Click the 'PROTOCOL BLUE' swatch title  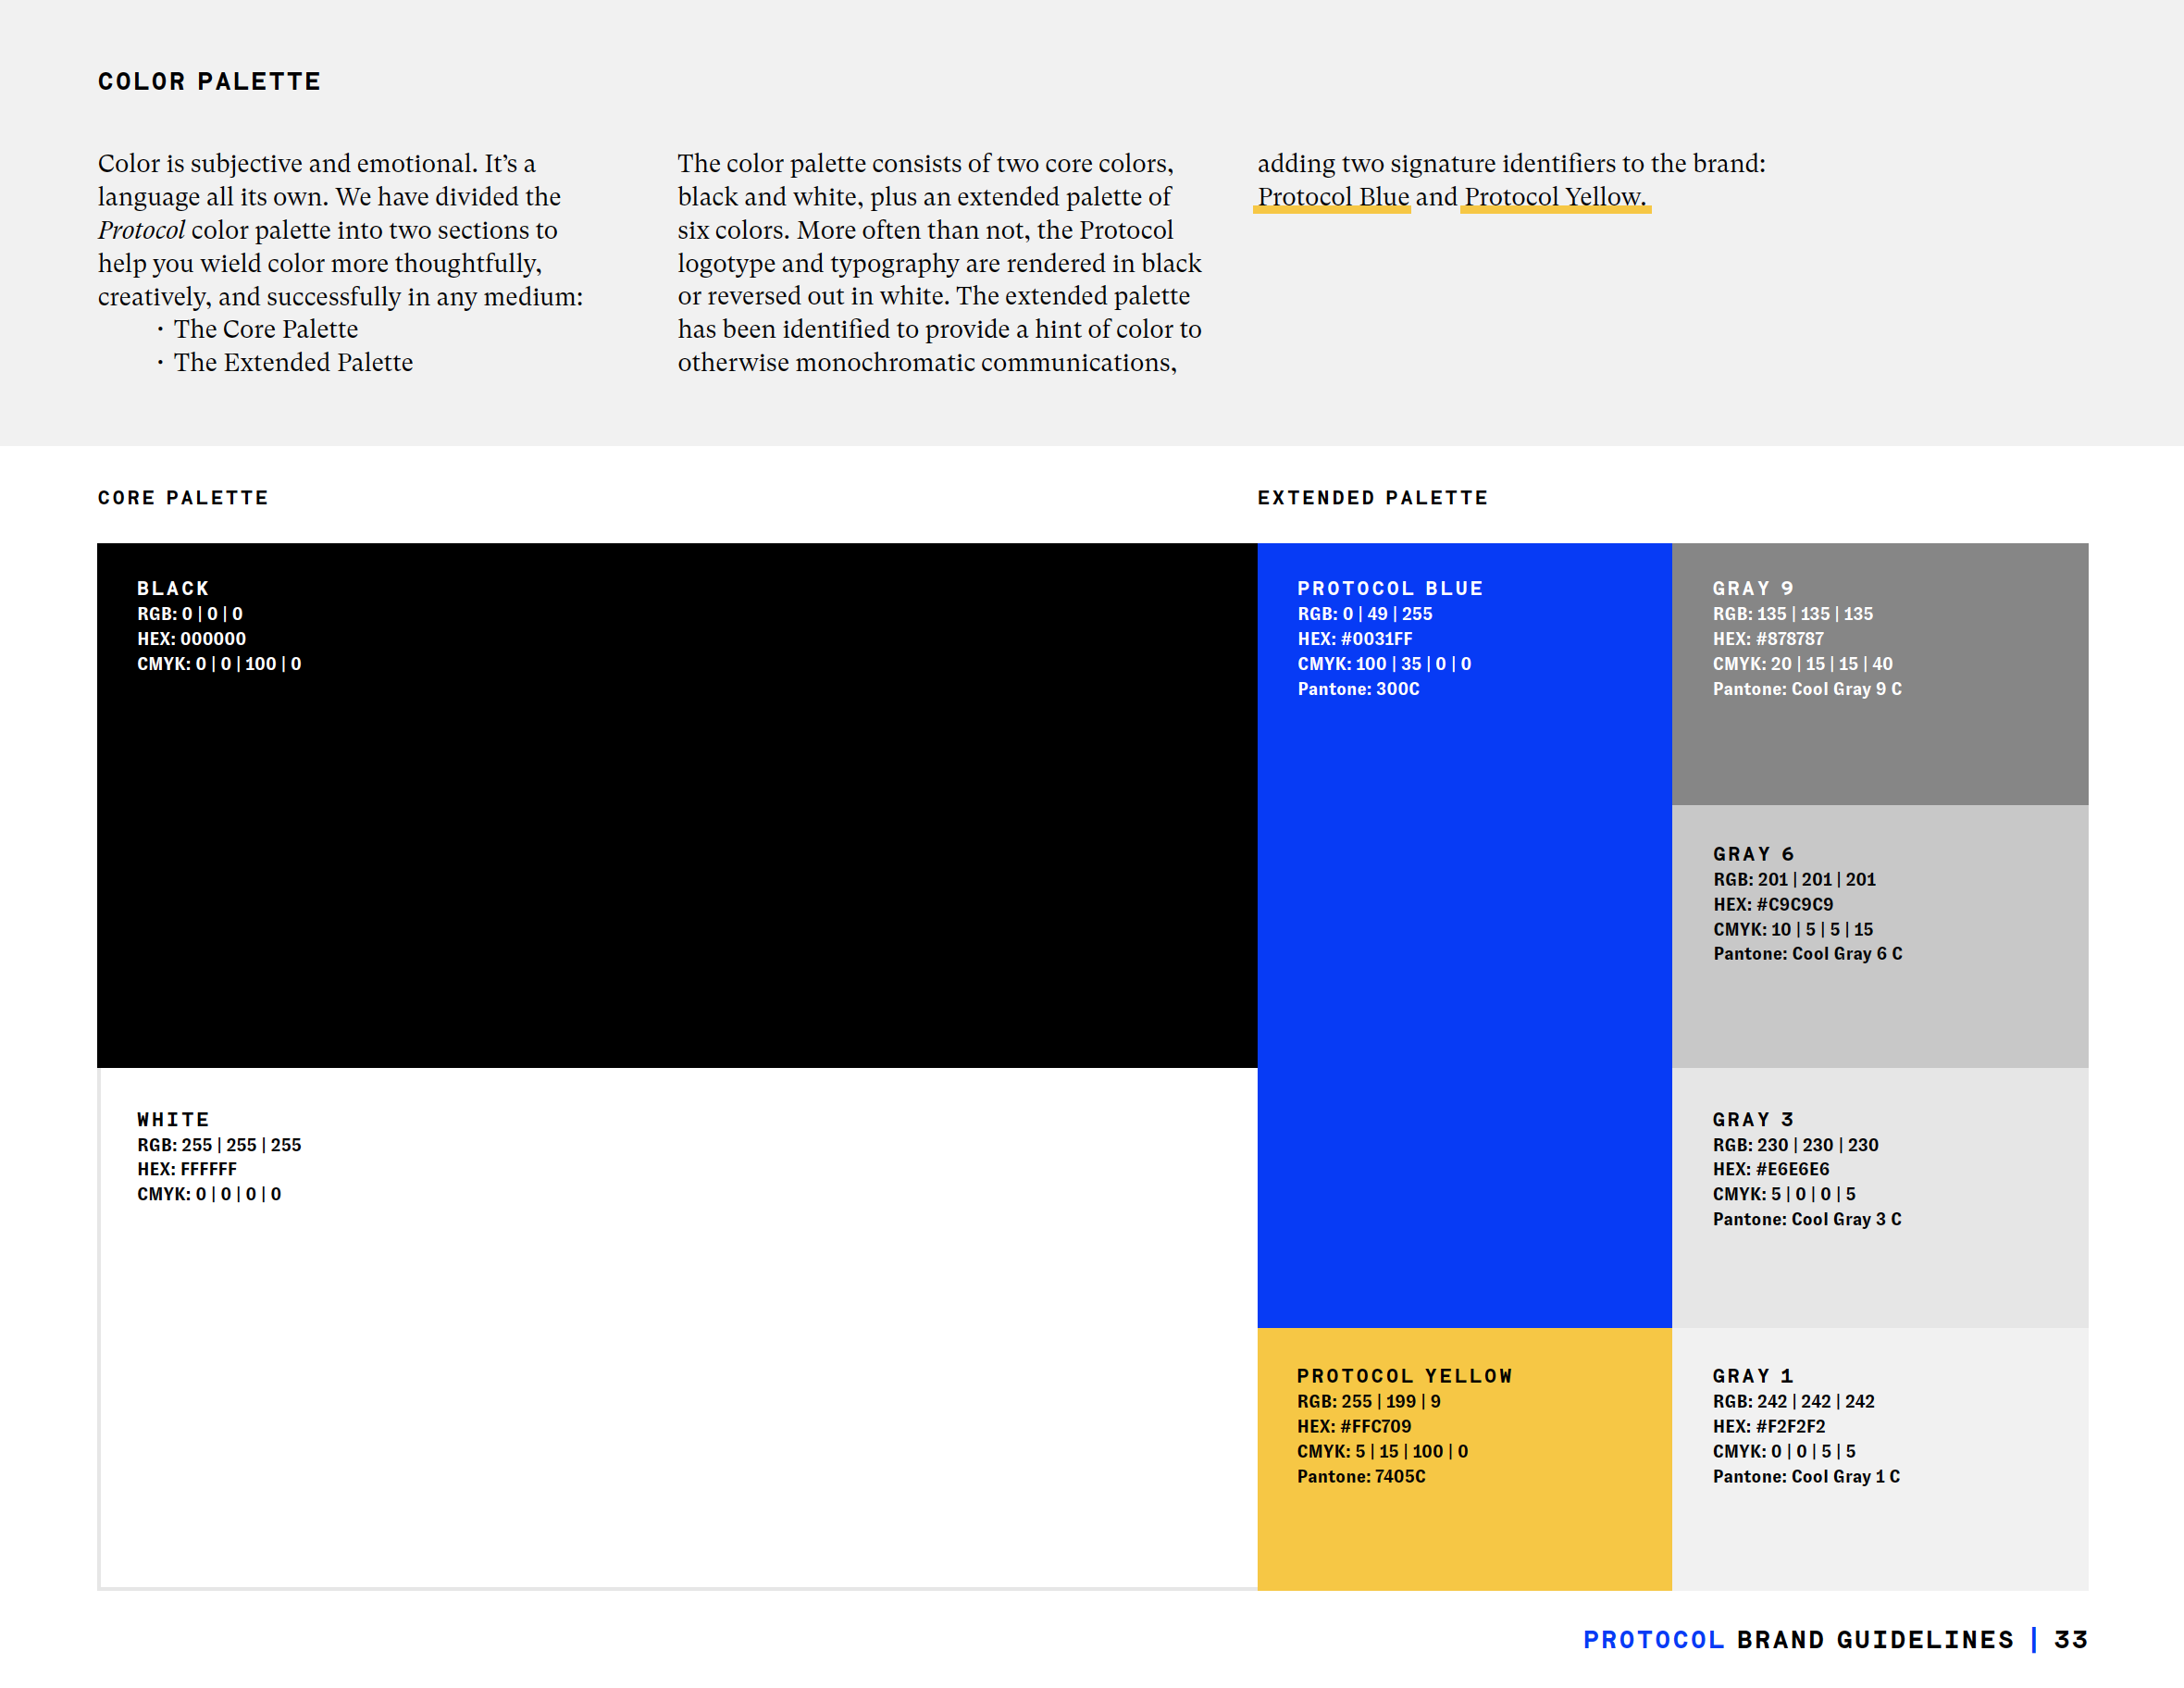click(x=1390, y=589)
